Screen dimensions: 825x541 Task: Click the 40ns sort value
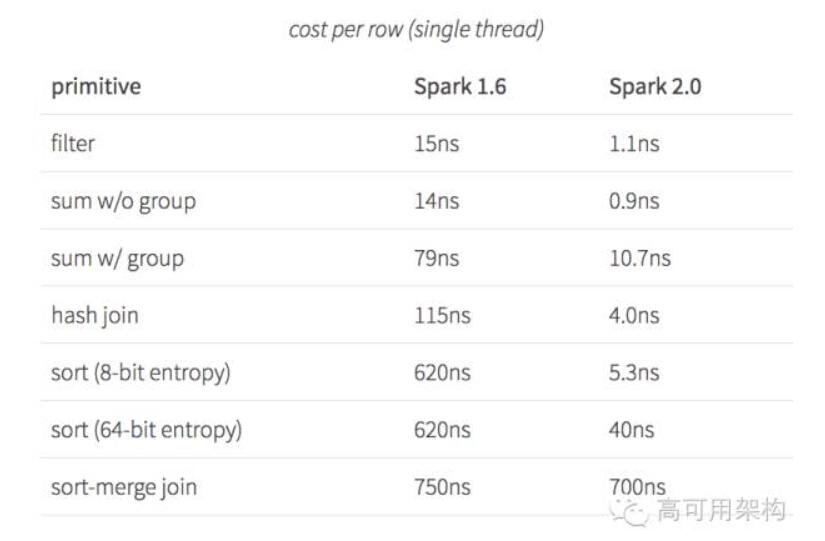coord(631,430)
